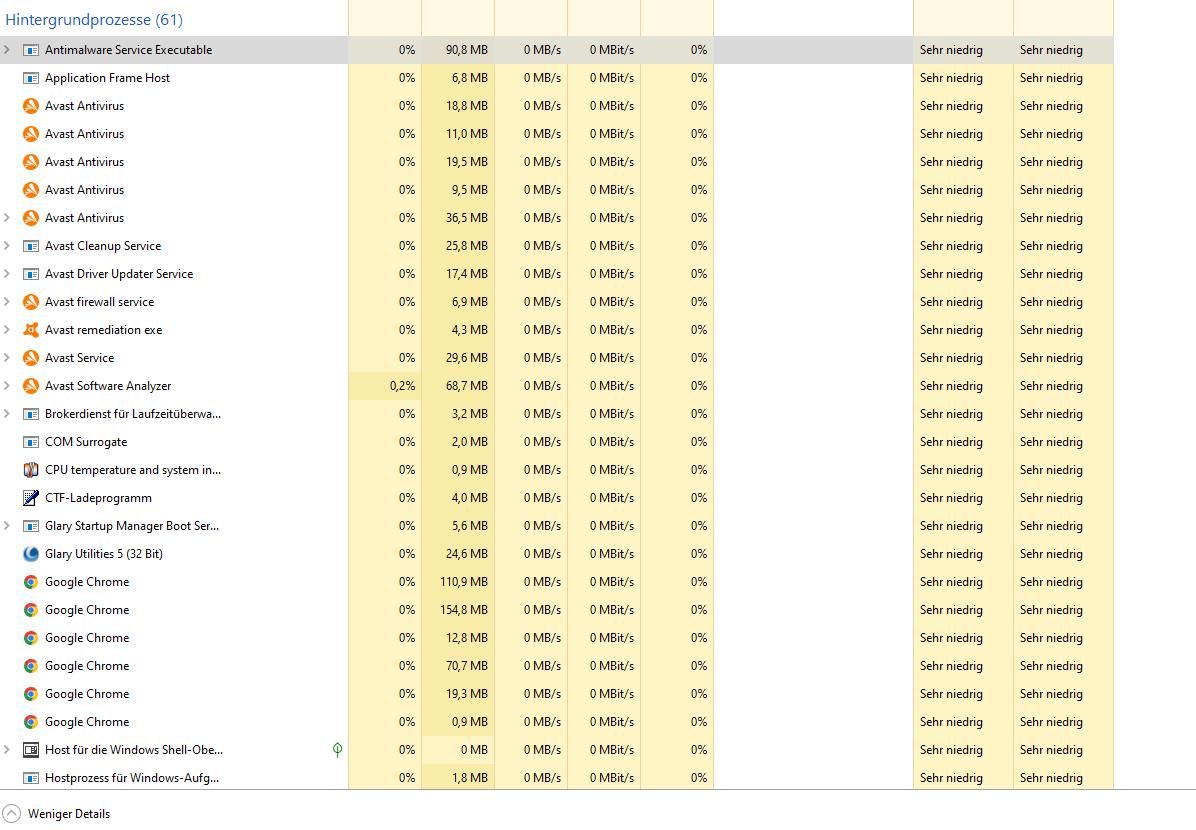
Task: Expand the Avast Antivirus row with 36,5 MB
Action: (7, 217)
